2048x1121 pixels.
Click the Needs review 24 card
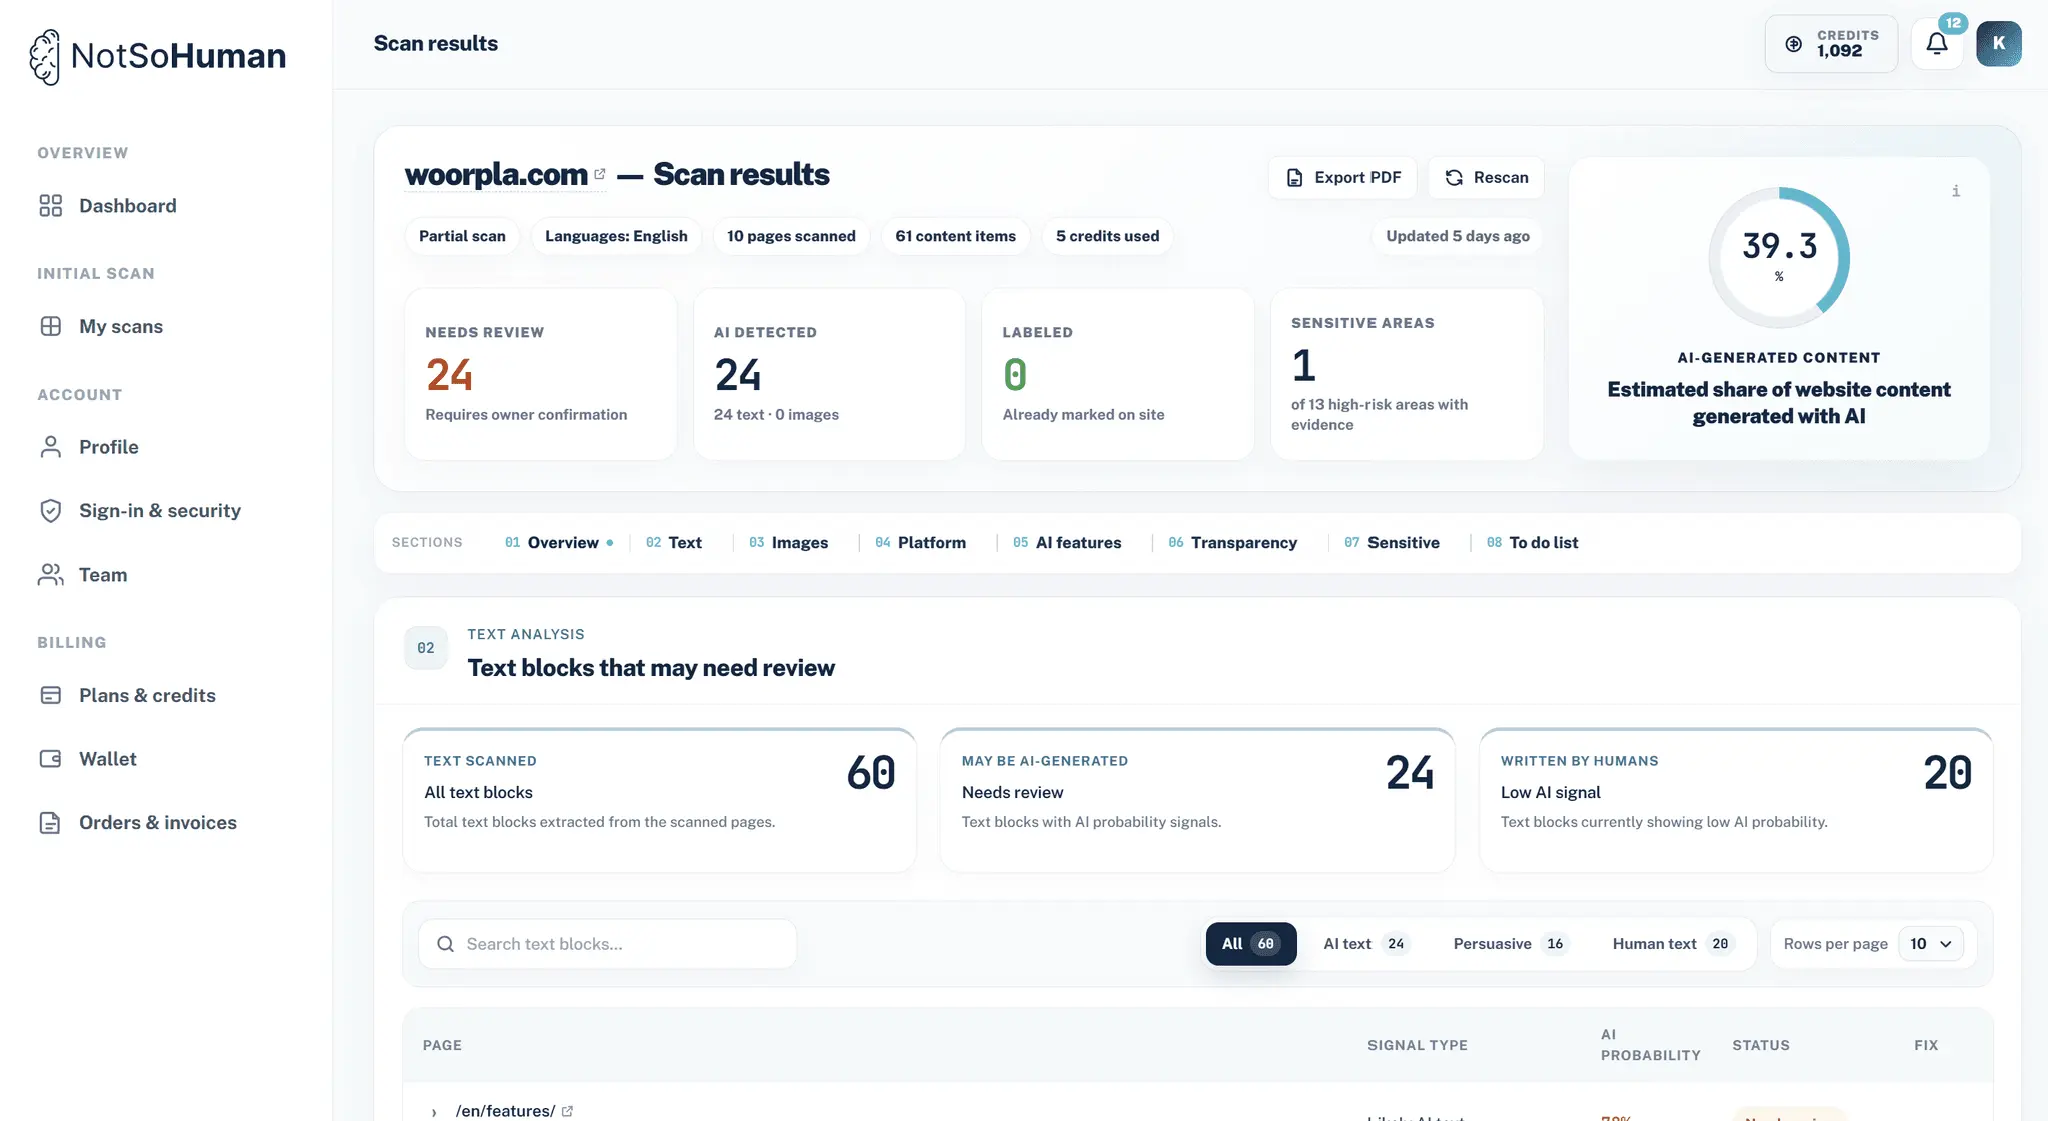tap(541, 374)
